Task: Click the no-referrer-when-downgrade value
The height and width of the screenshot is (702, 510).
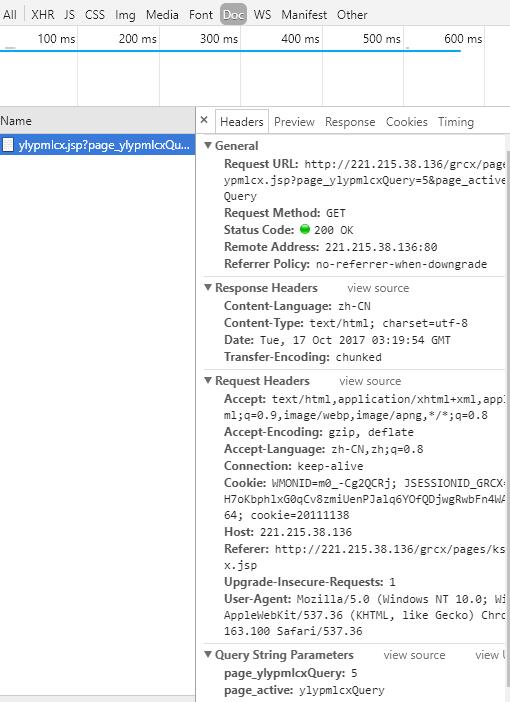Action: [x=401, y=264]
